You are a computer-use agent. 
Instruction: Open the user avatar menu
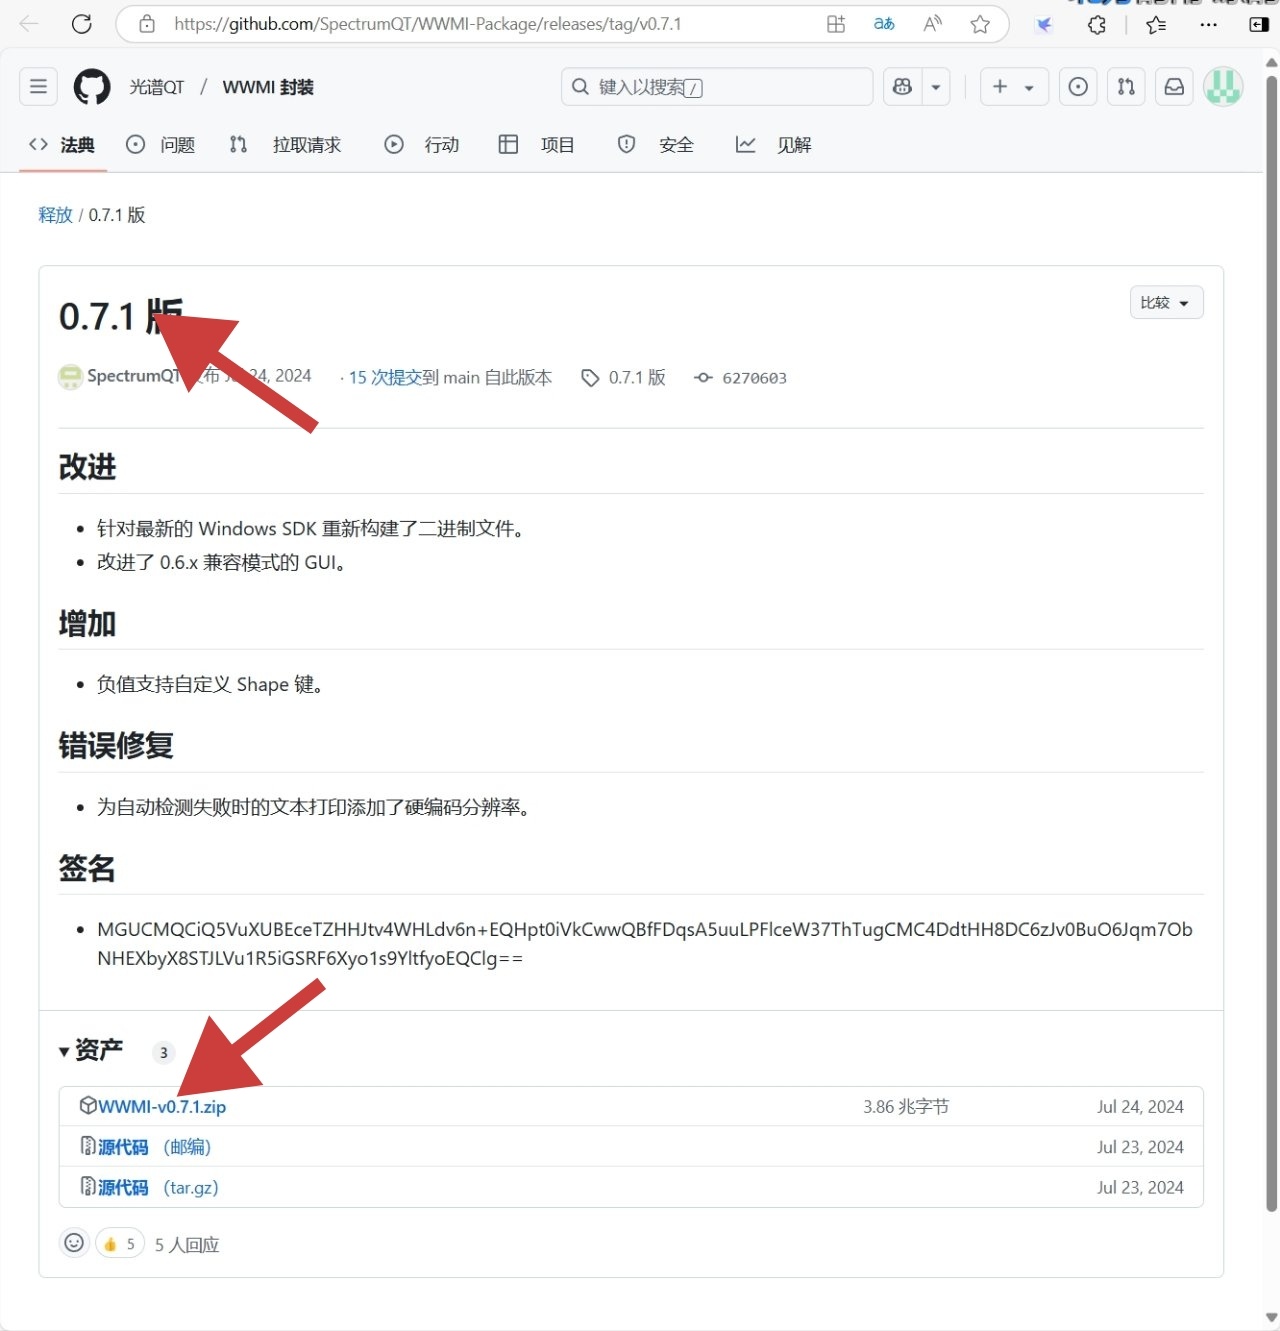(1223, 87)
